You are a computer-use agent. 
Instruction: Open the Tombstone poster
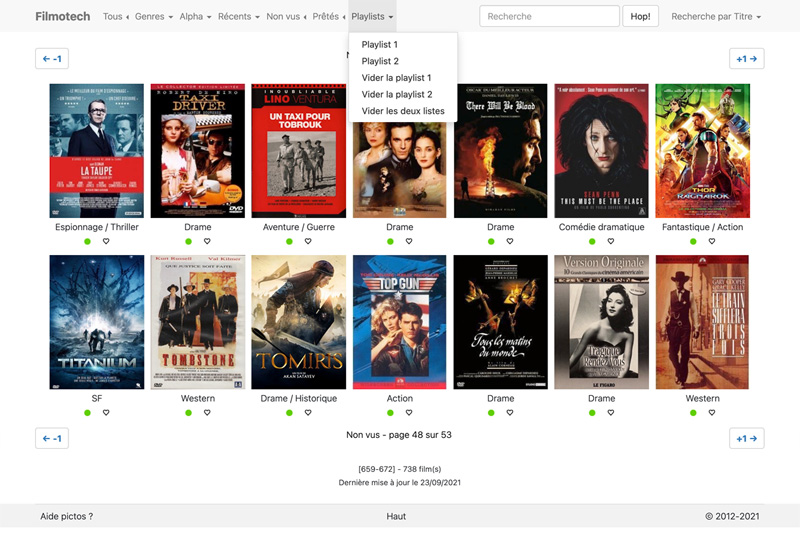coord(197,322)
